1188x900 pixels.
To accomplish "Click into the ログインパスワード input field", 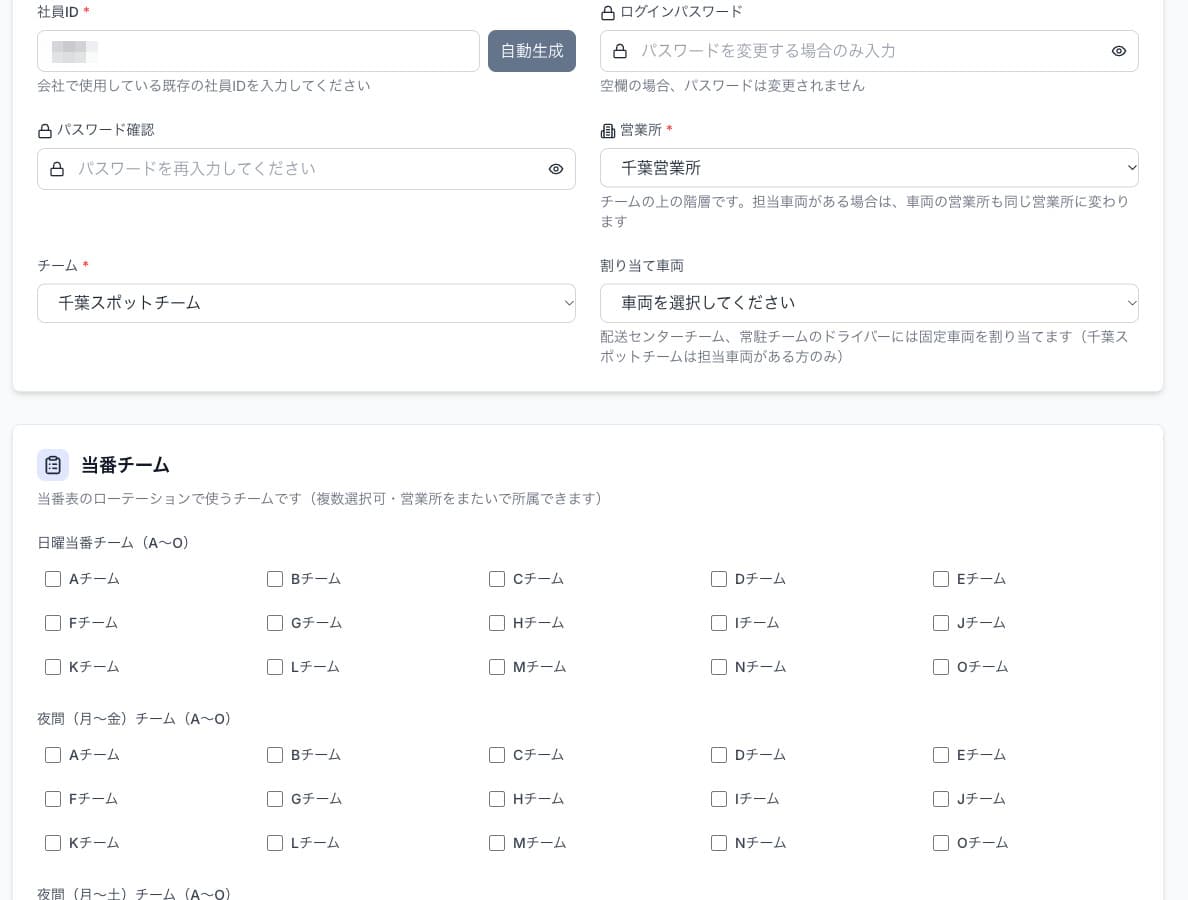I will tap(869, 51).
